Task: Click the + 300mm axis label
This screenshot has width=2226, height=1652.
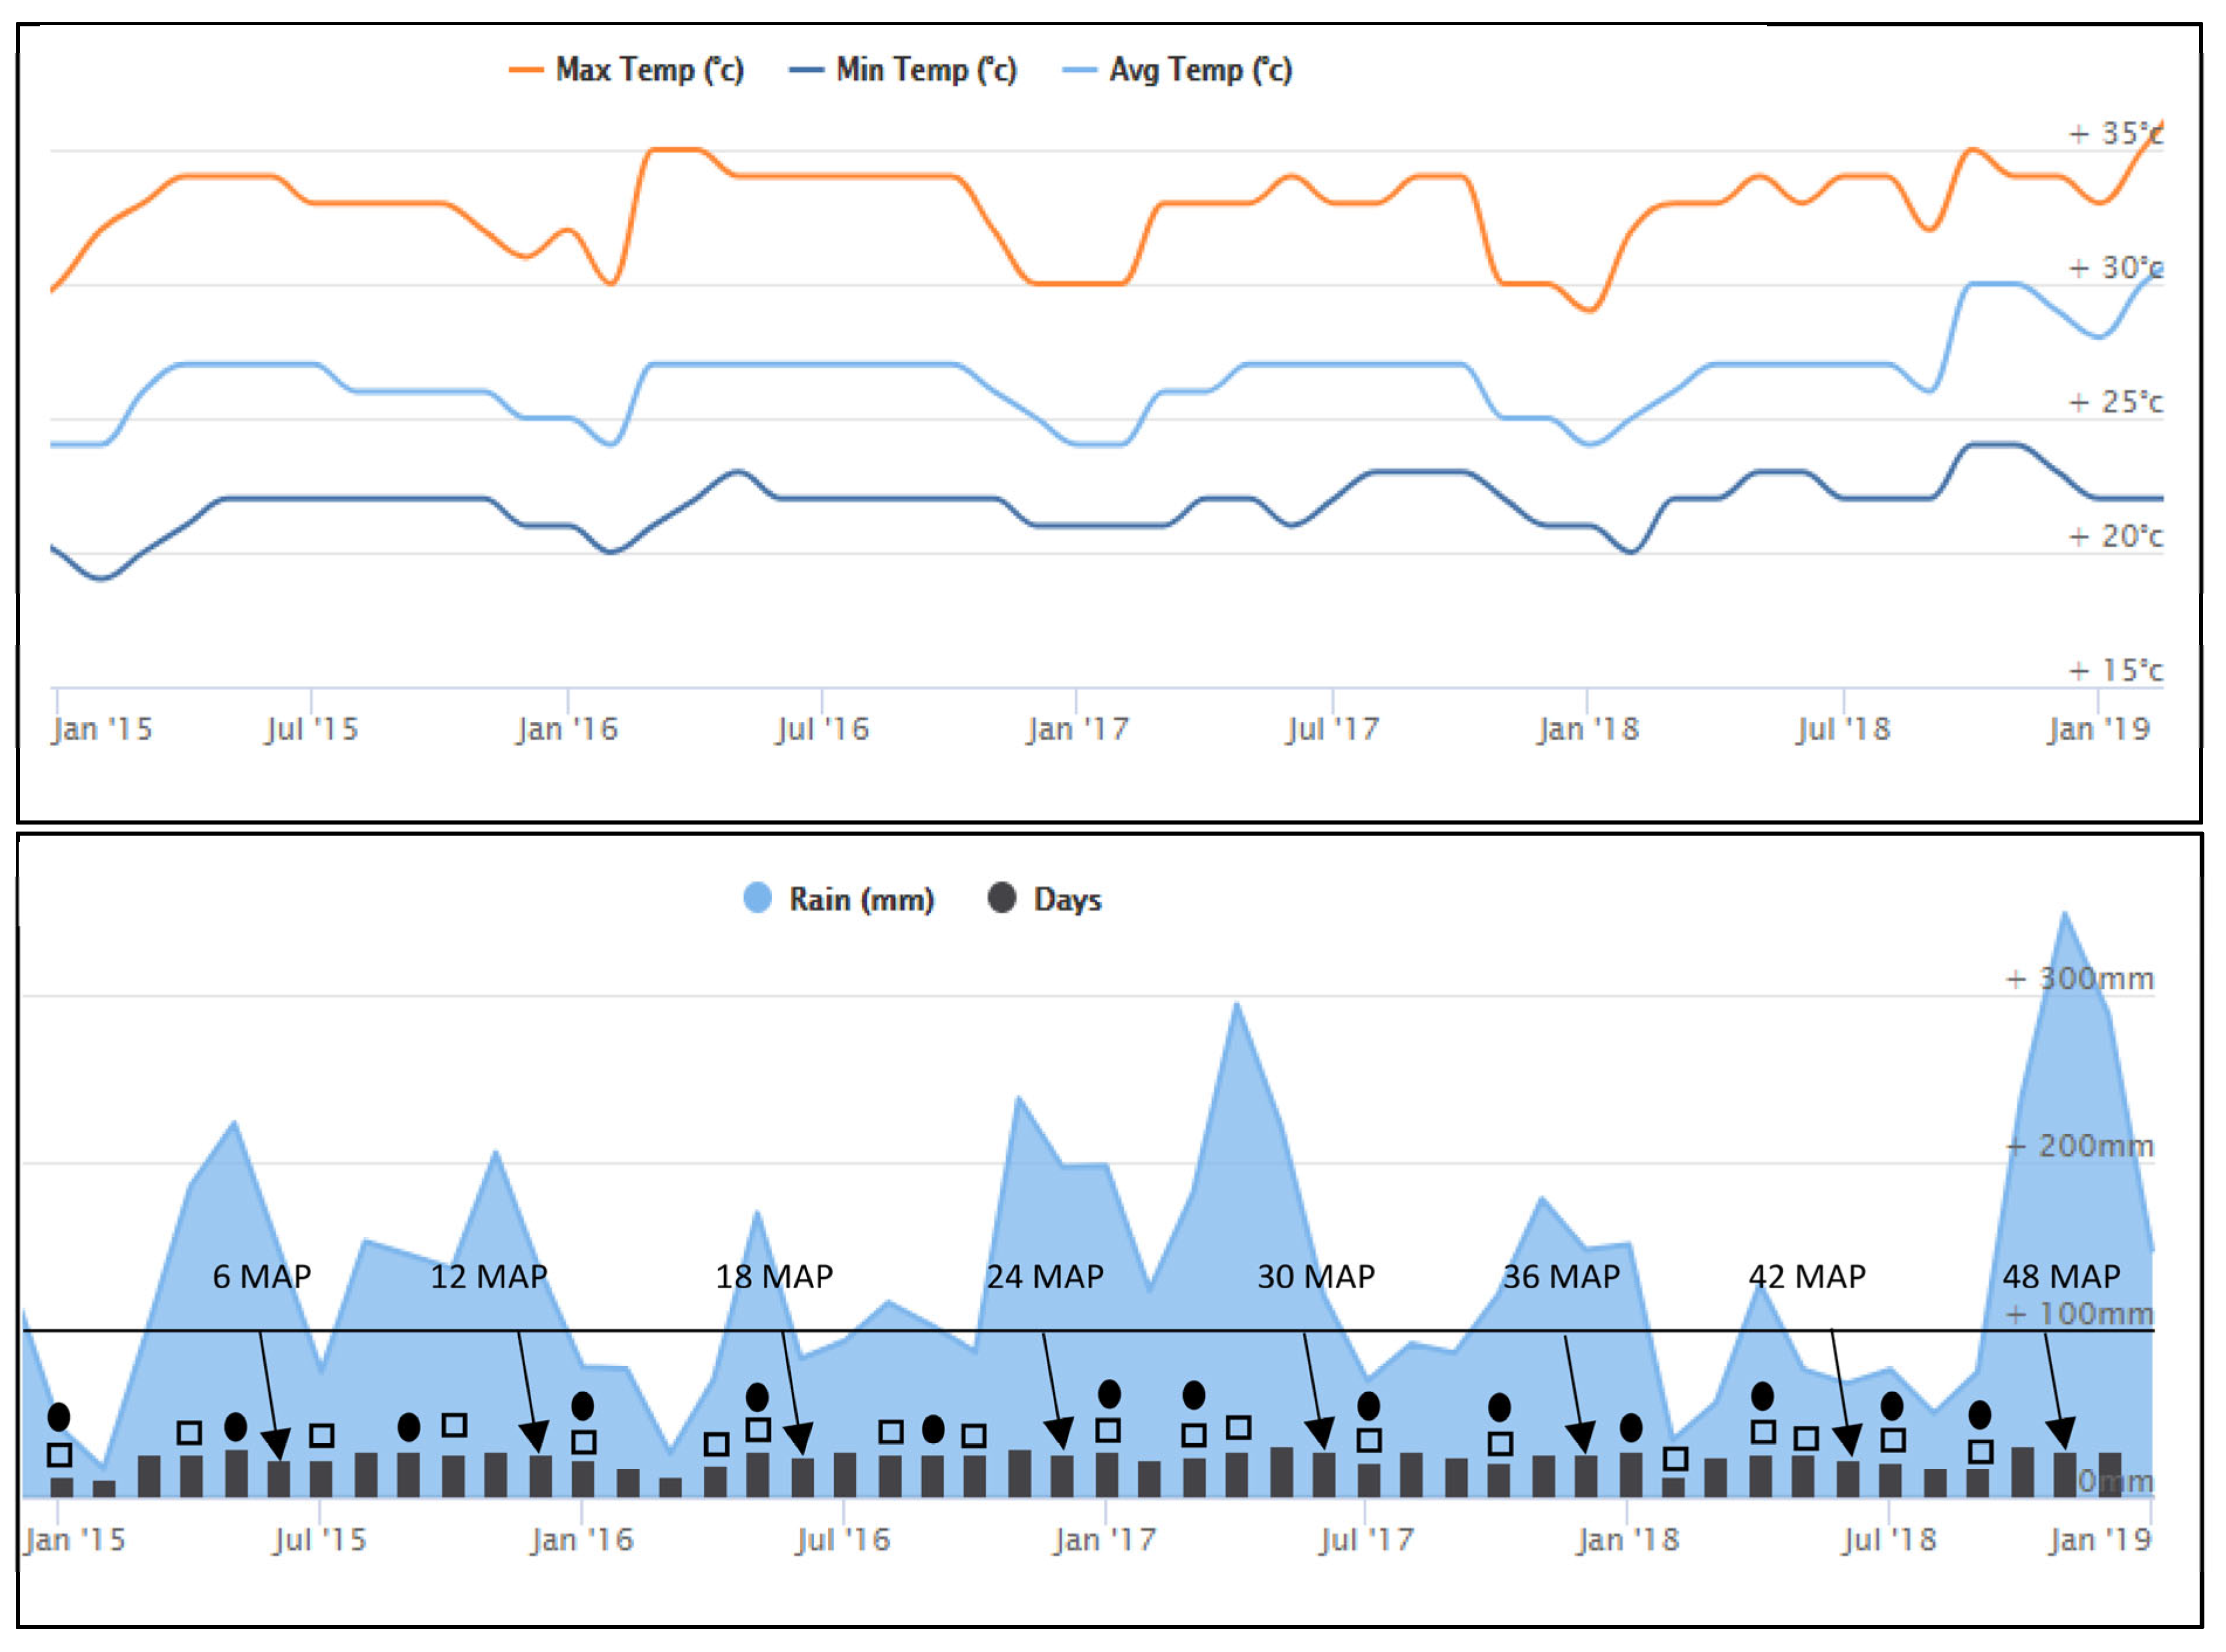Action: [2080, 979]
